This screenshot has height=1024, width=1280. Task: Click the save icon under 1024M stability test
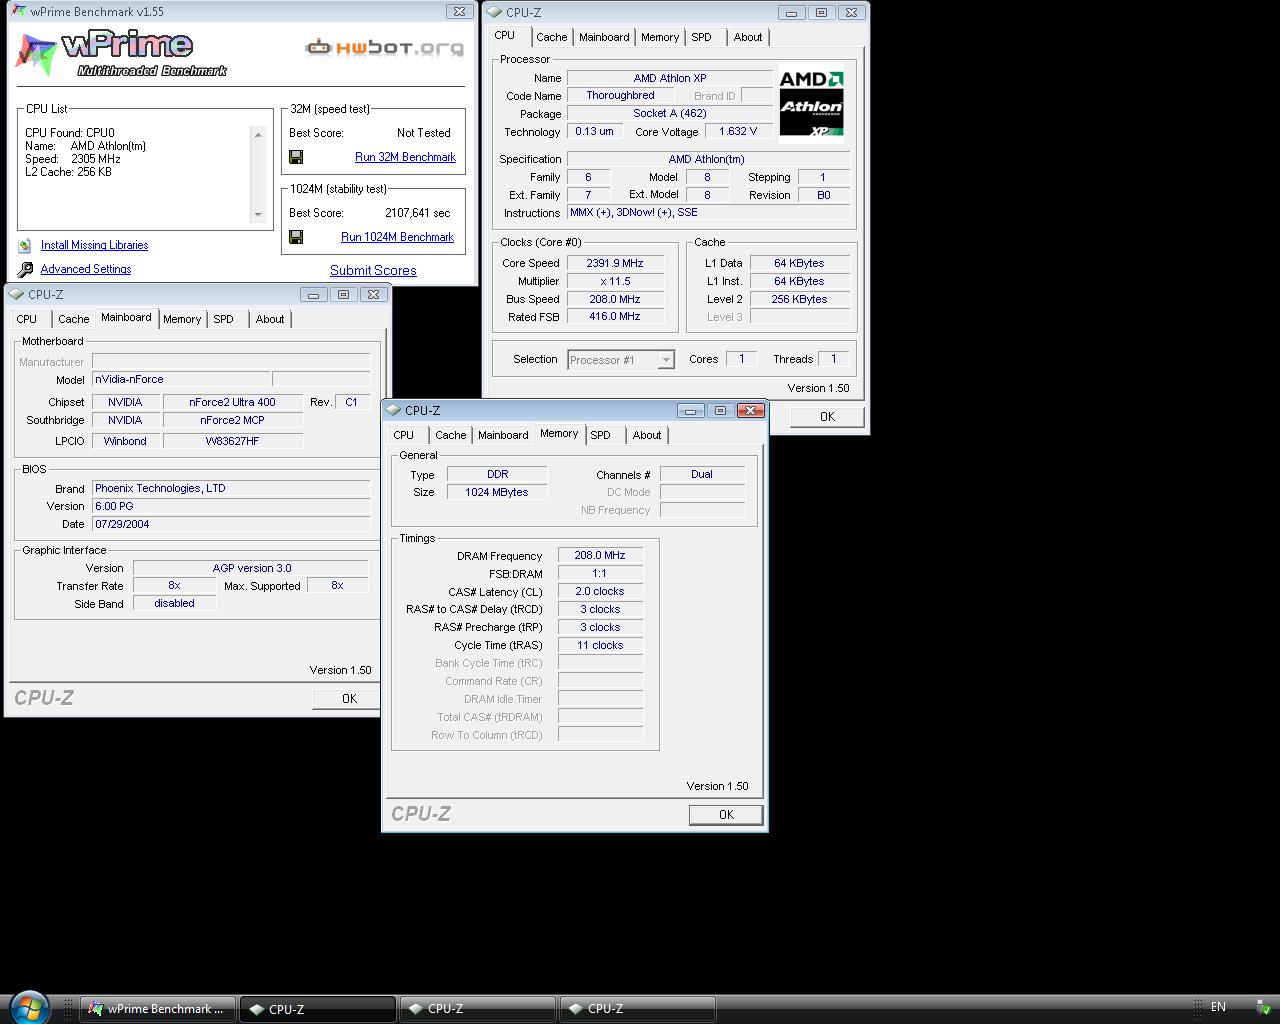point(296,237)
